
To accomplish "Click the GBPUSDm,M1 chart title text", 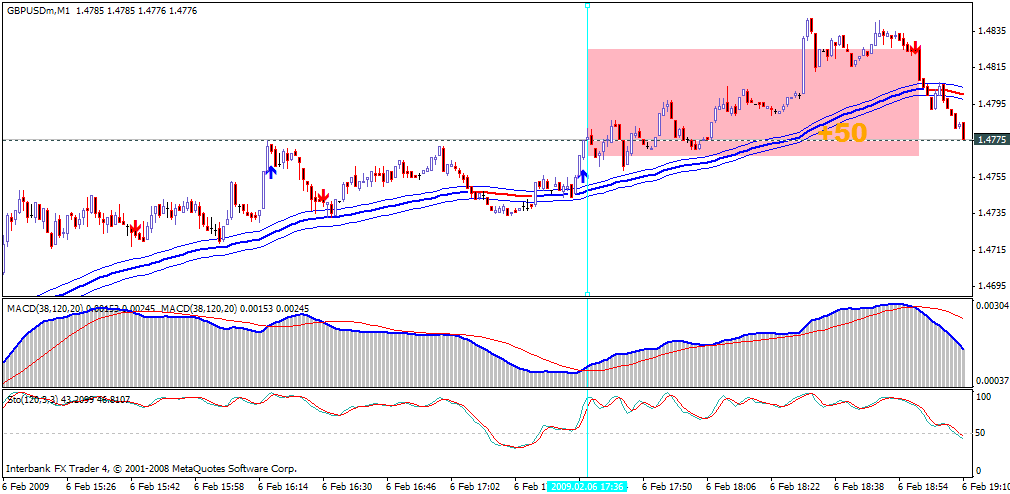I will point(37,11).
